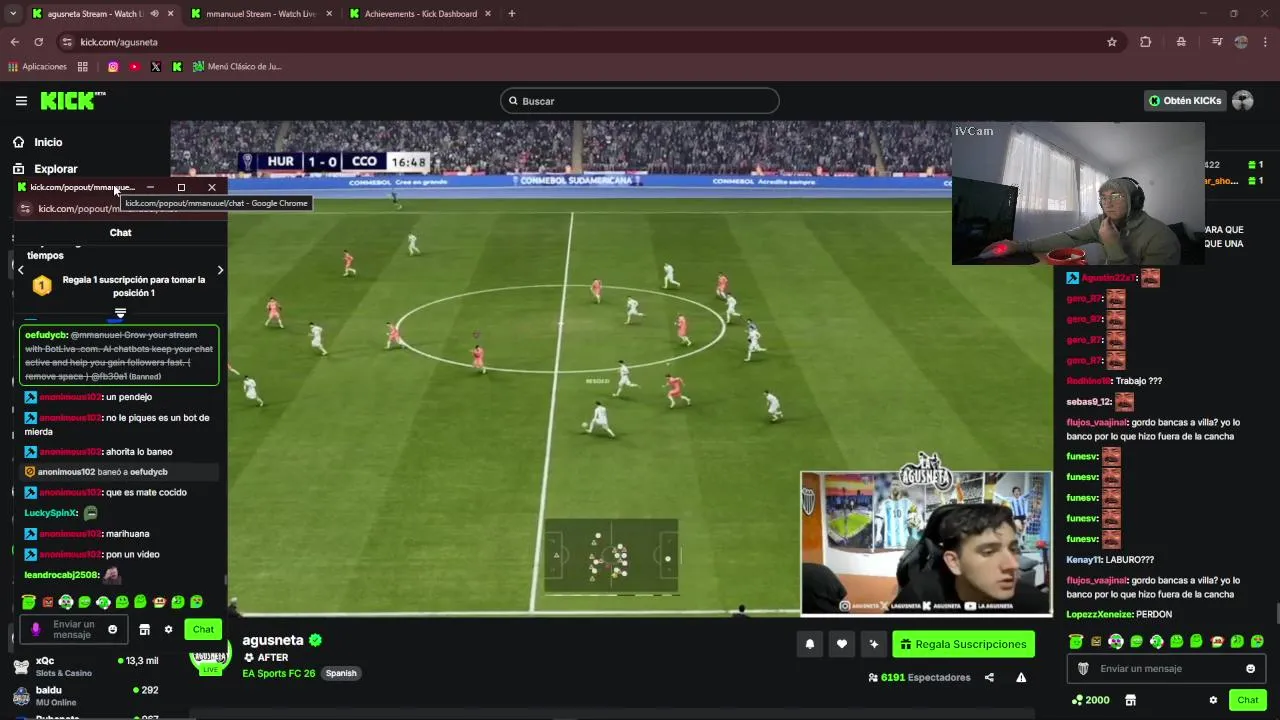Open Menú Clásico de Ju... bookmark
The height and width of the screenshot is (720, 1280).
238,67
